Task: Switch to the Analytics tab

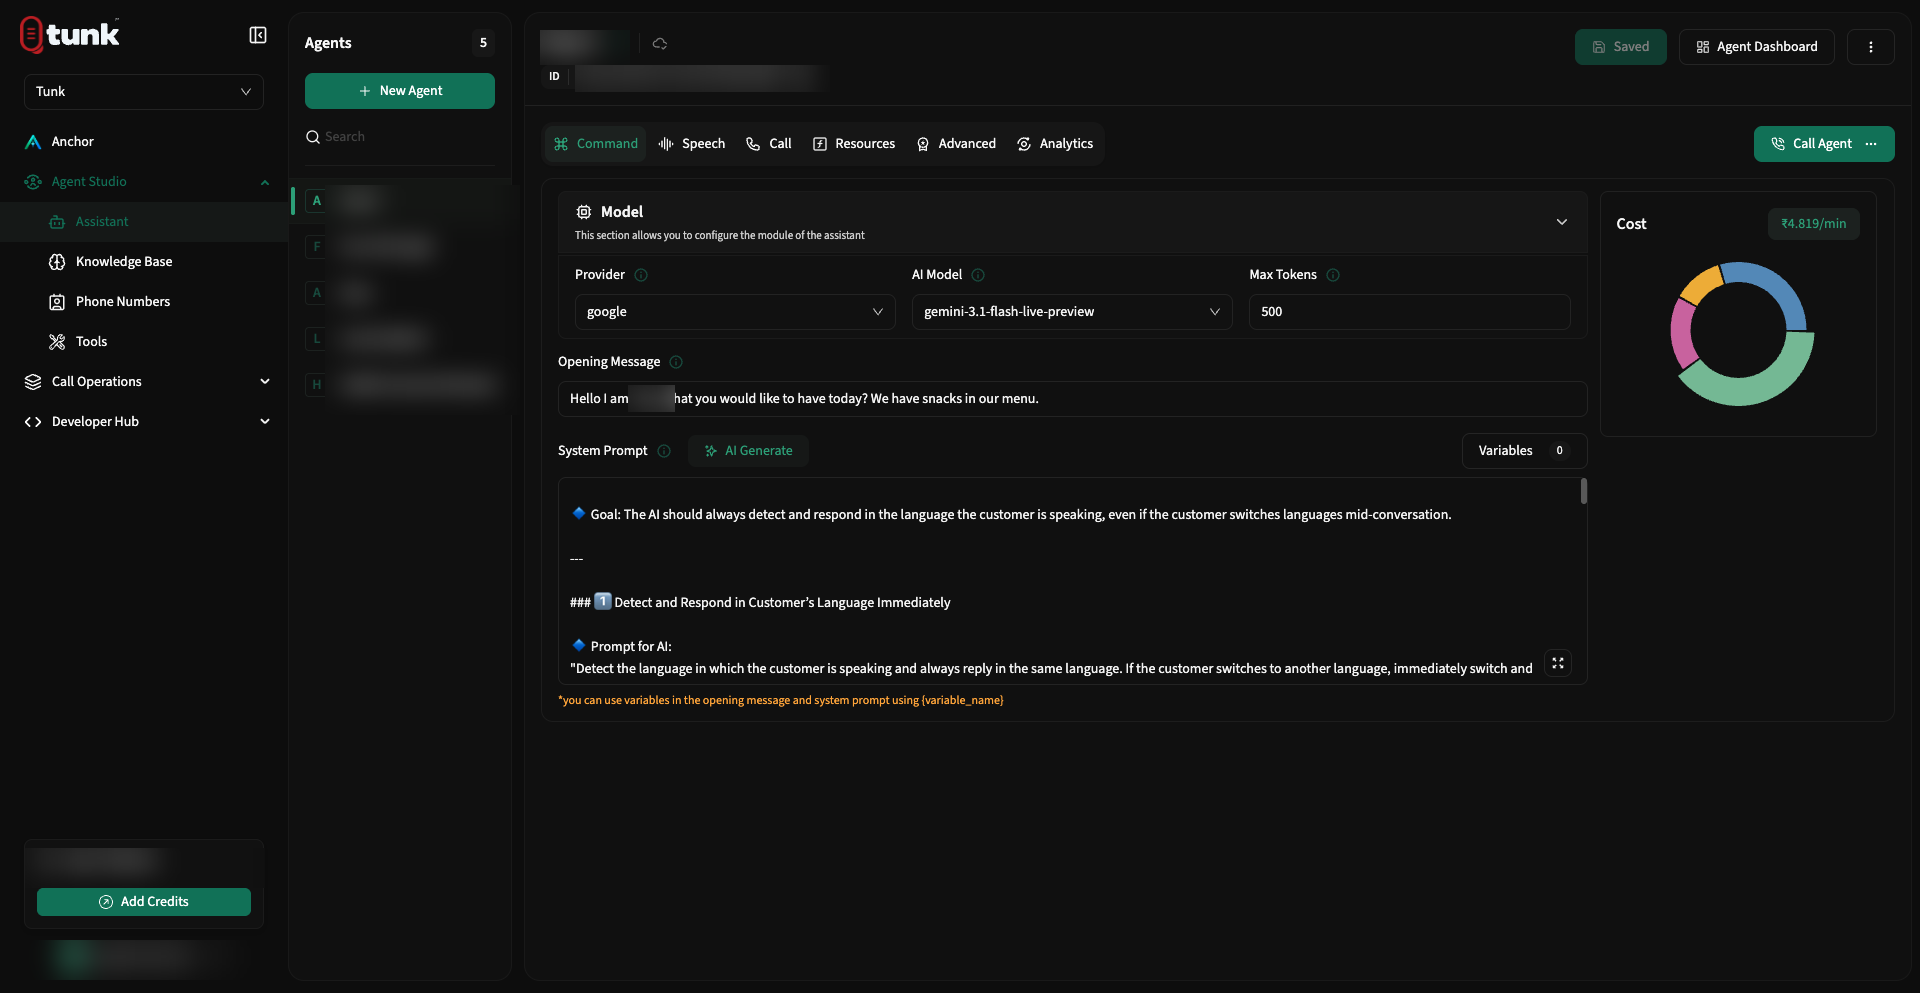Action: 1055,144
